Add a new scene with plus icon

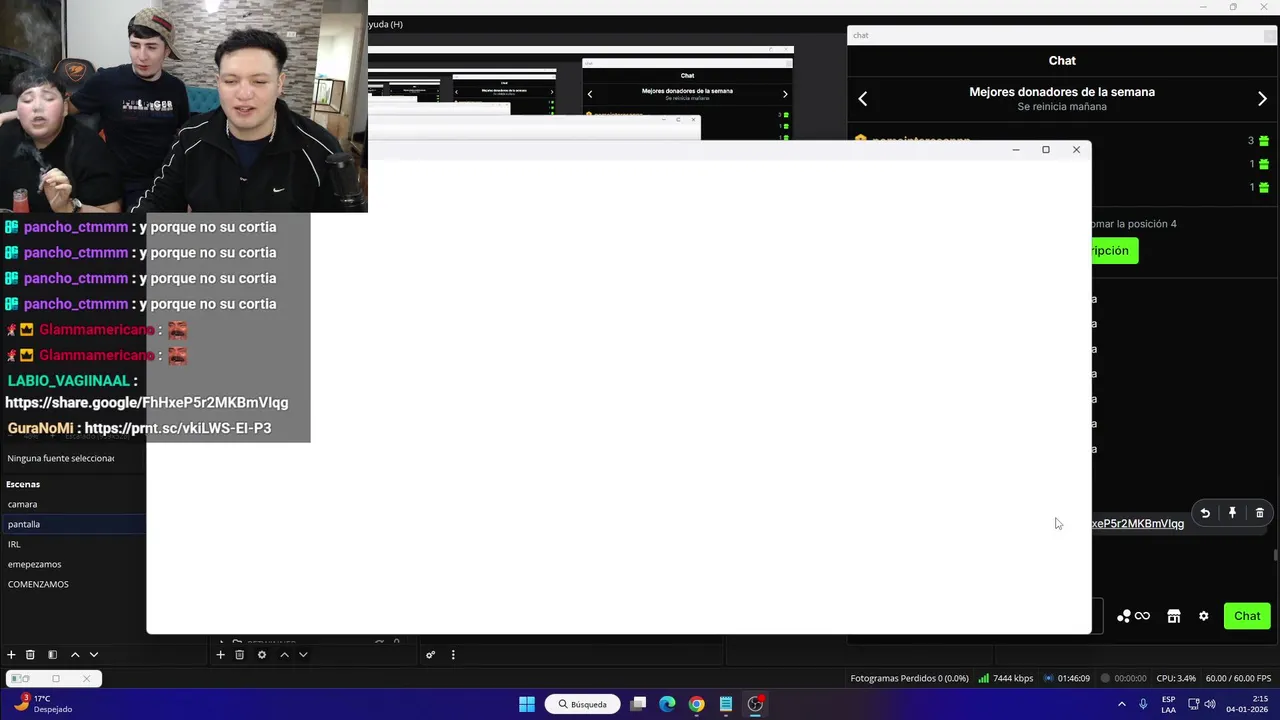(x=11, y=655)
